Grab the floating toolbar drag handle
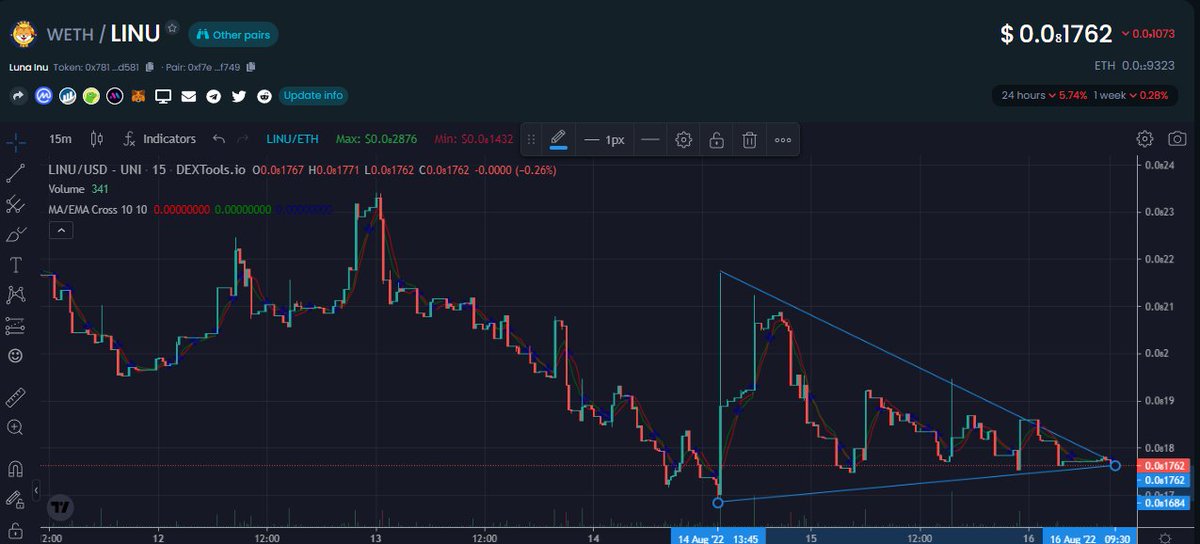The width and height of the screenshot is (1200, 544). (x=532, y=140)
